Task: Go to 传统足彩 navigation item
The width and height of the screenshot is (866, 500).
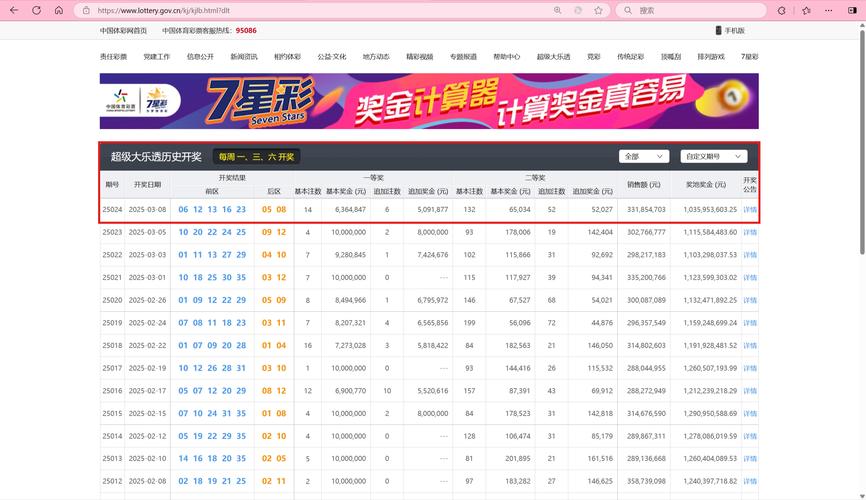Action: click(630, 56)
